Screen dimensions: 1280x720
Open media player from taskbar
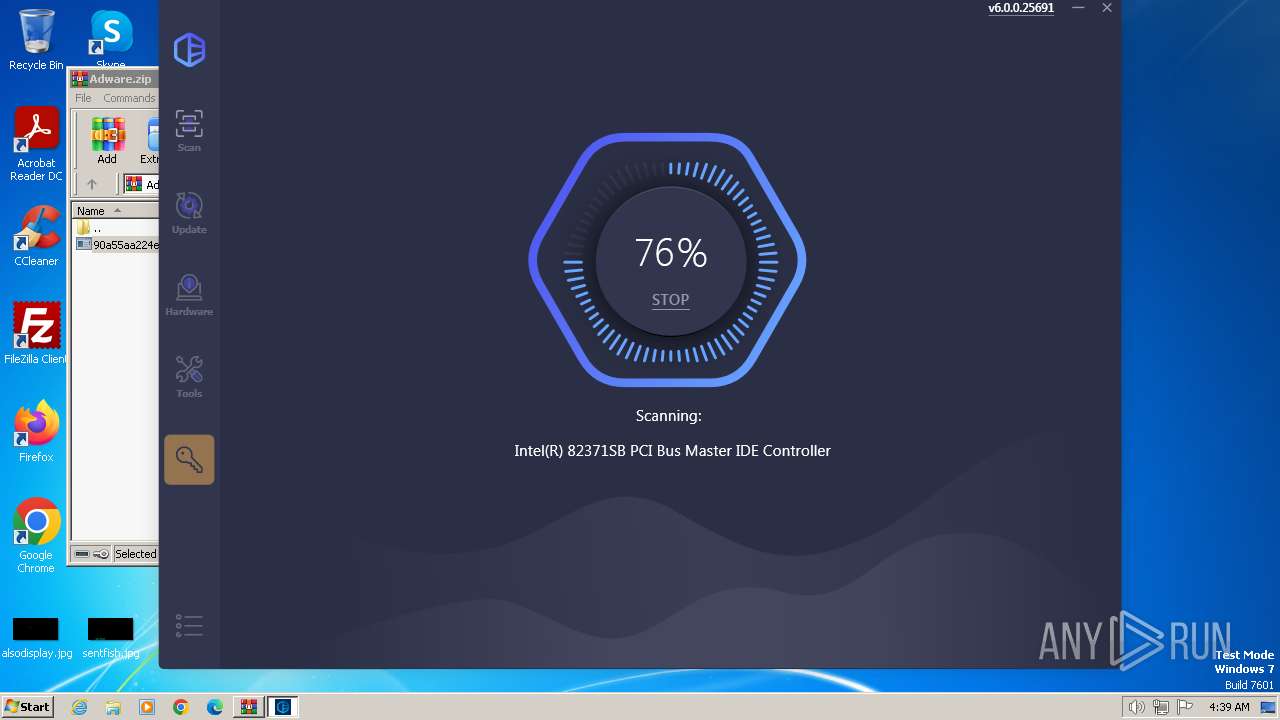(x=147, y=707)
